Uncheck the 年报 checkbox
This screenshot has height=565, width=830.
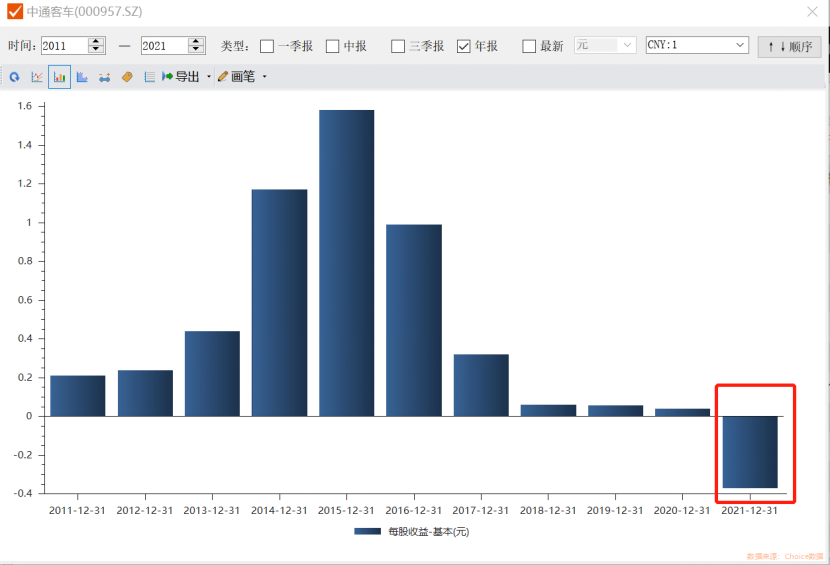(464, 46)
